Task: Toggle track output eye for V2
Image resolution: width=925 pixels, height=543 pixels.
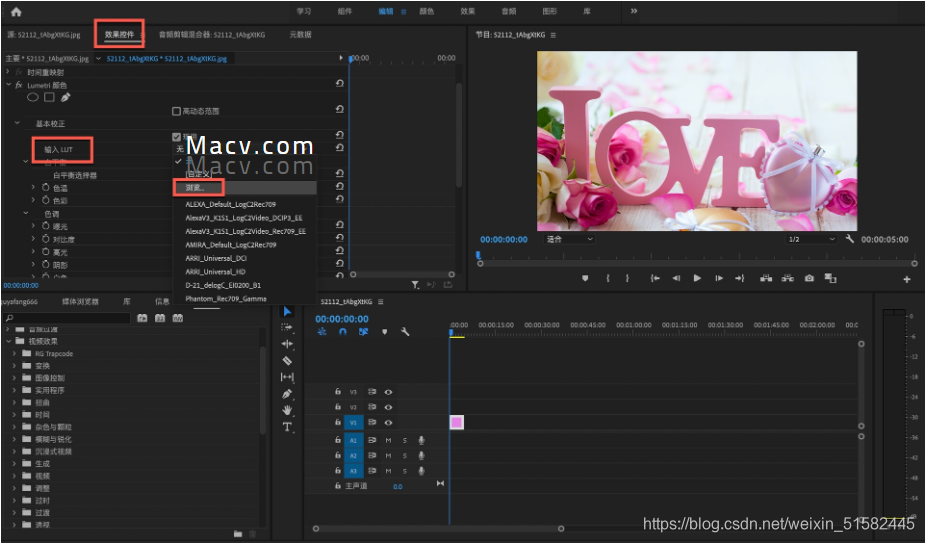Action: 388,407
